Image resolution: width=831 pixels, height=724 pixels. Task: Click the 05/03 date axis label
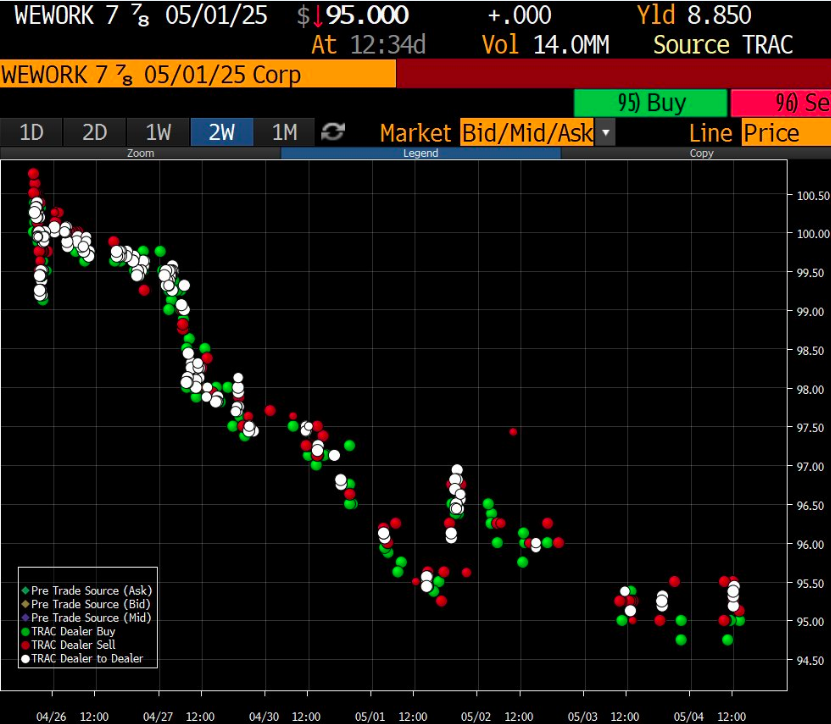click(x=582, y=717)
